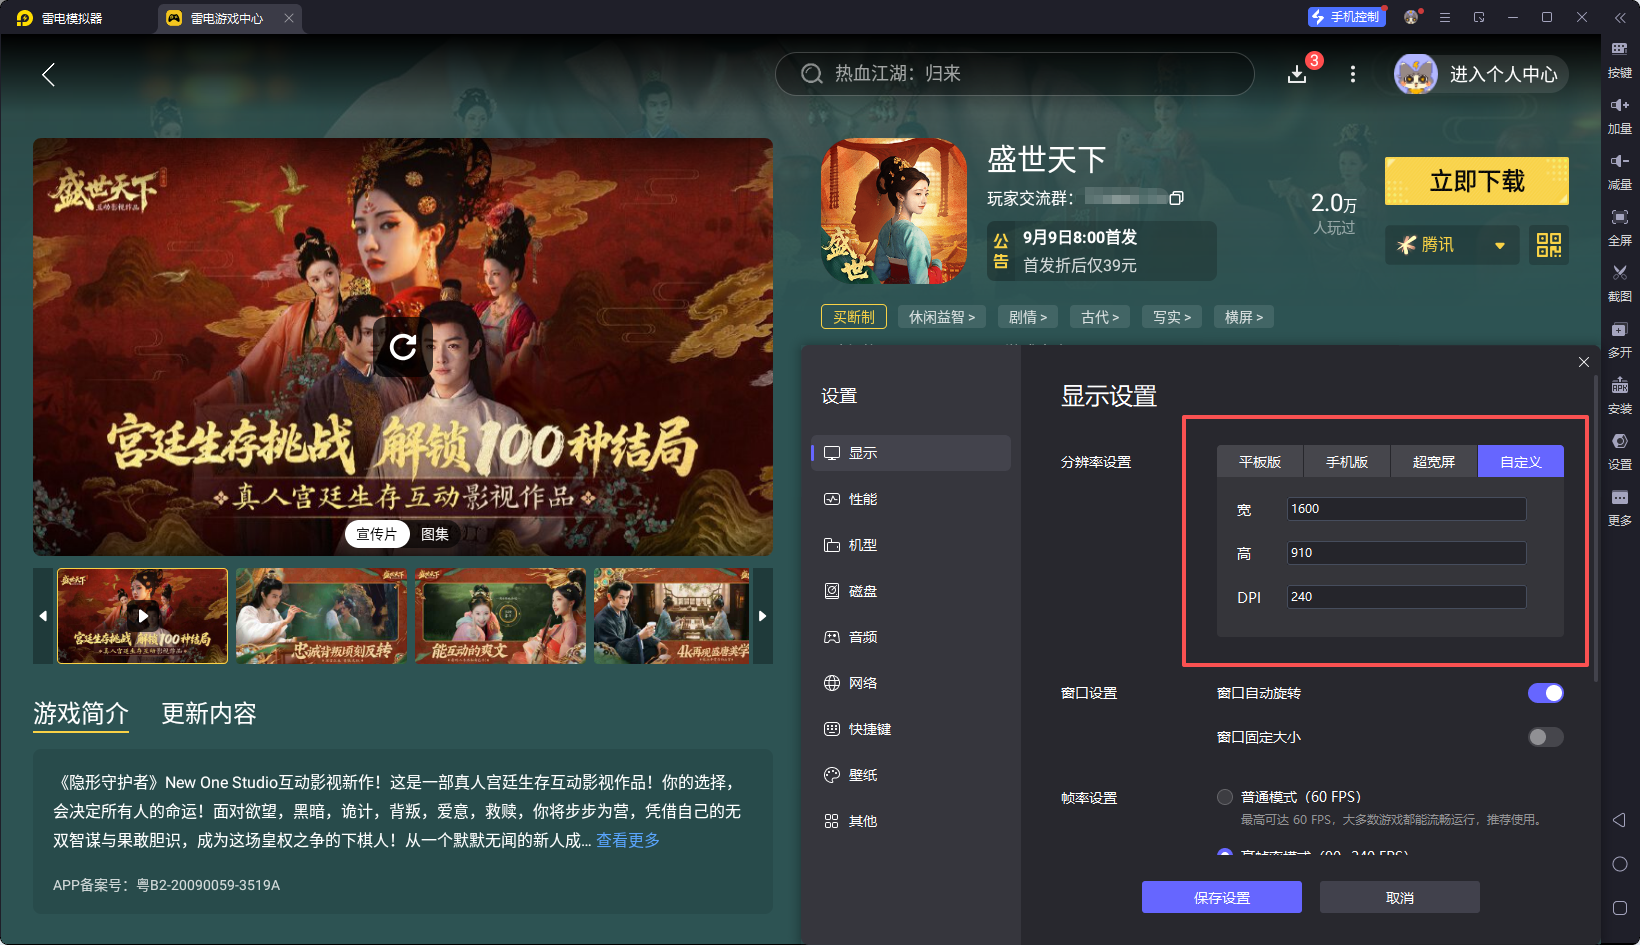Select the 手机版 resolution tab
Viewport: 1640px width, 945px height.
coord(1347,462)
